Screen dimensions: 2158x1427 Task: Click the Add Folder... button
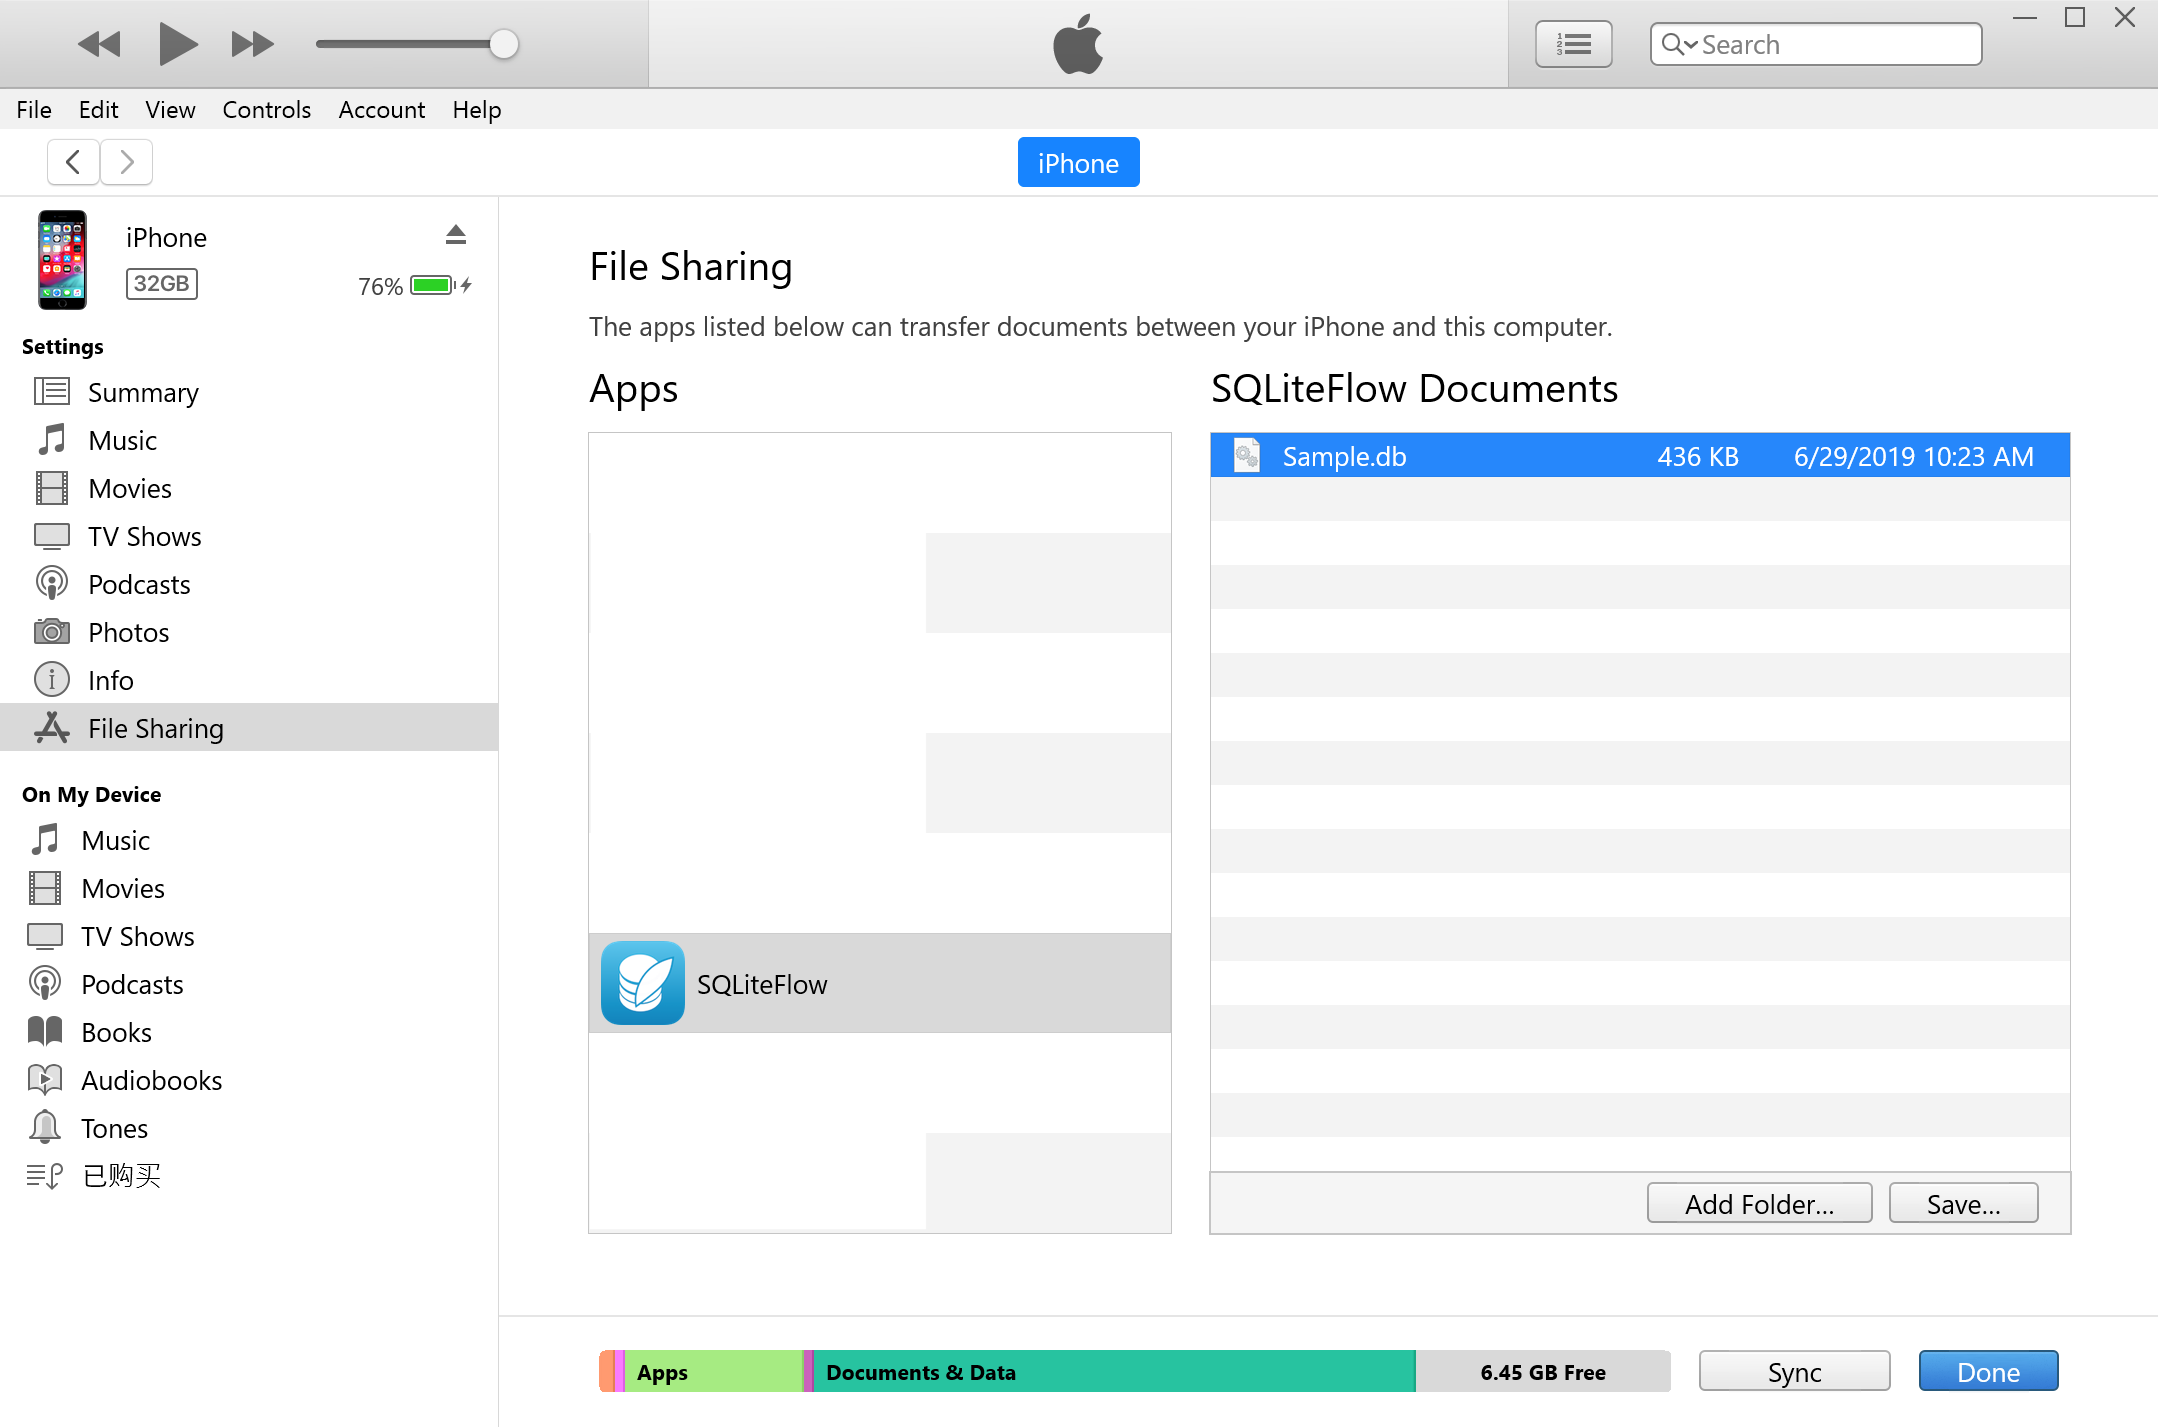point(1759,1203)
